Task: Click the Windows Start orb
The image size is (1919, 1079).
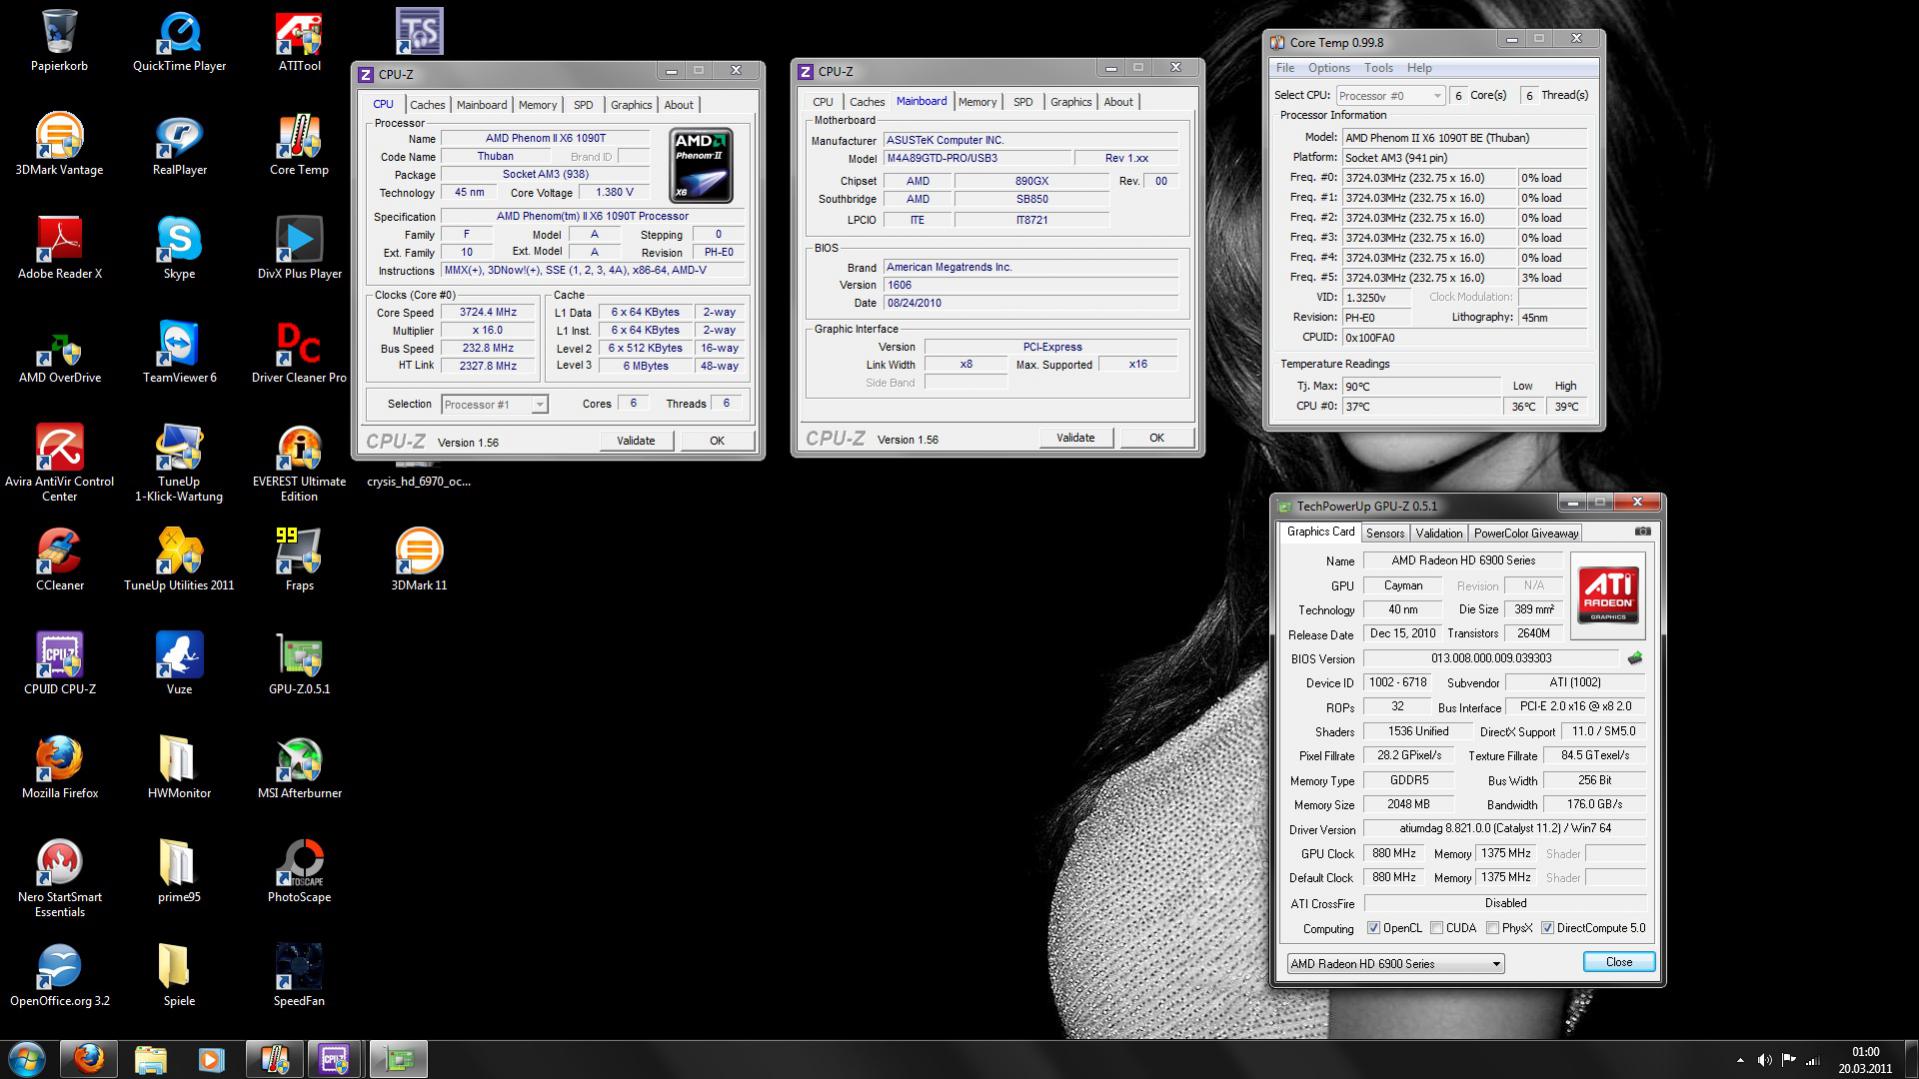Action: (27, 1059)
